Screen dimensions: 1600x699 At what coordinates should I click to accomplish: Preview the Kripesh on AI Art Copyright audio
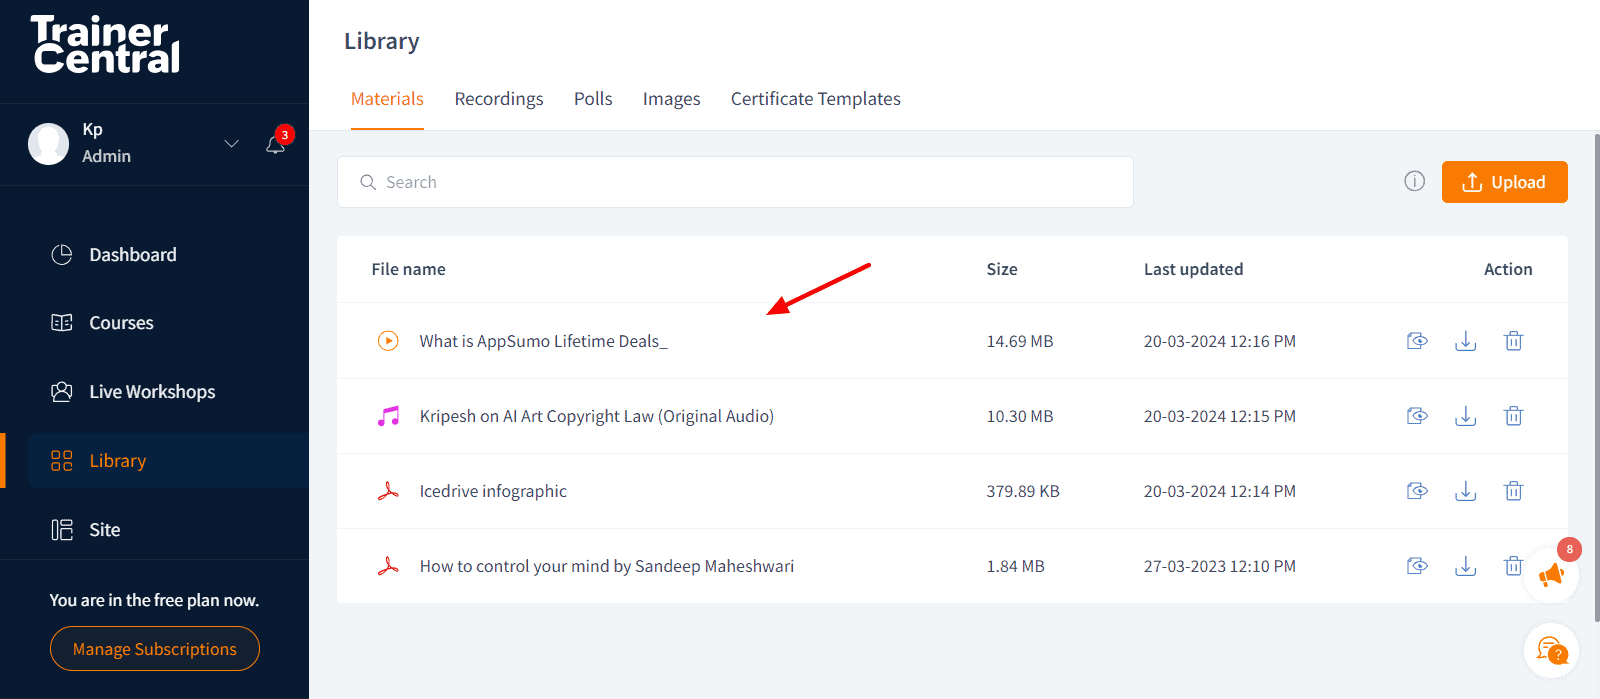click(x=1417, y=416)
